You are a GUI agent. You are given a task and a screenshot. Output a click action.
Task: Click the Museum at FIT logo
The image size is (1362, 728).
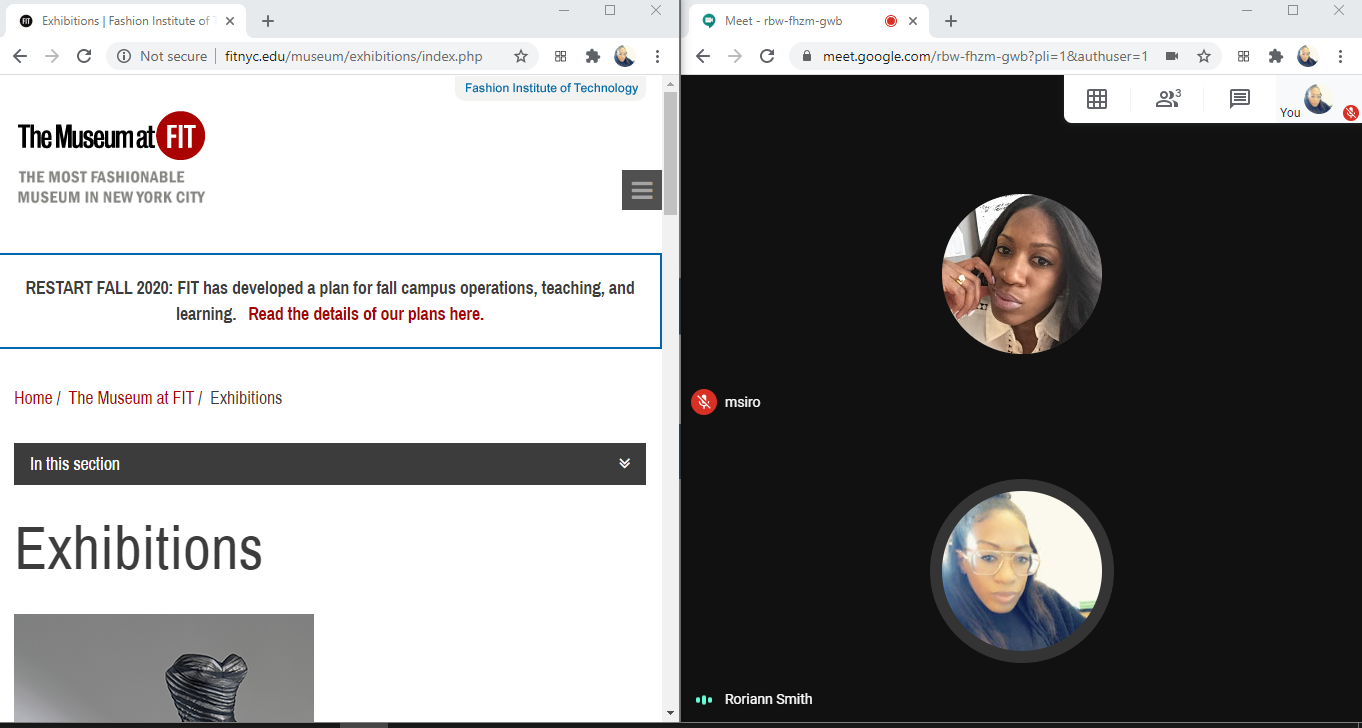(111, 135)
